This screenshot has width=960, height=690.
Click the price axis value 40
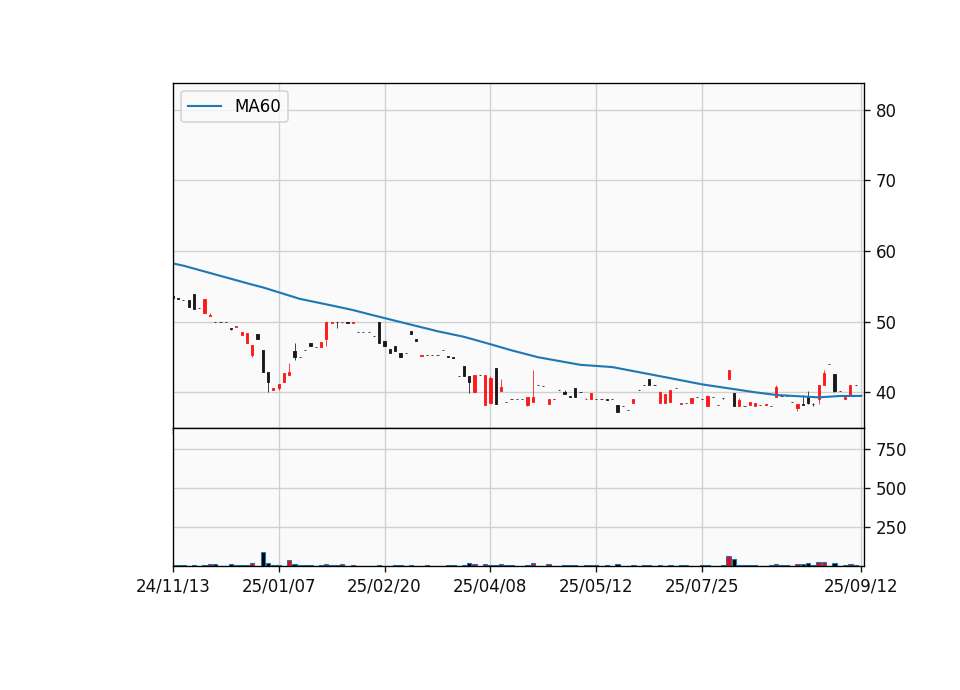[x=886, y=393]
